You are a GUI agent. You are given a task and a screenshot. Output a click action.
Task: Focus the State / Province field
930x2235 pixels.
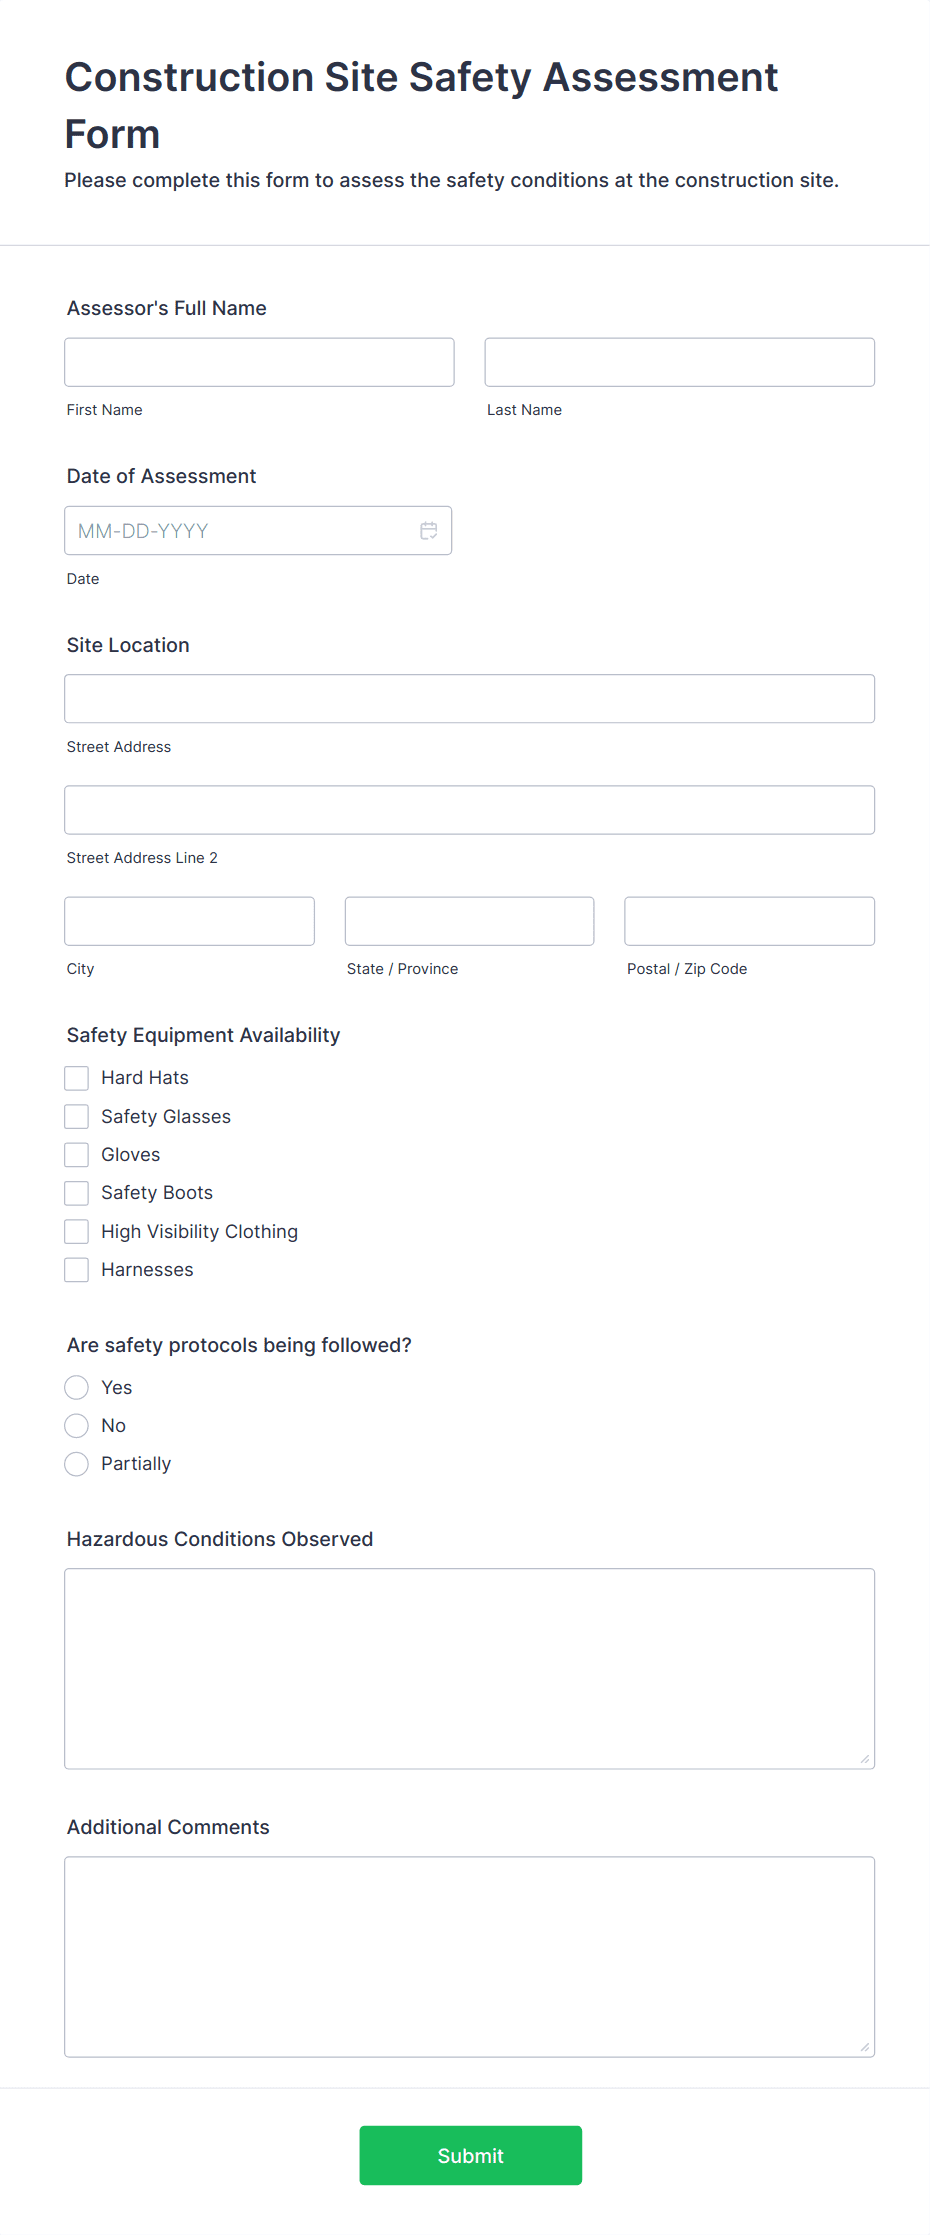[x=469, y=920]
